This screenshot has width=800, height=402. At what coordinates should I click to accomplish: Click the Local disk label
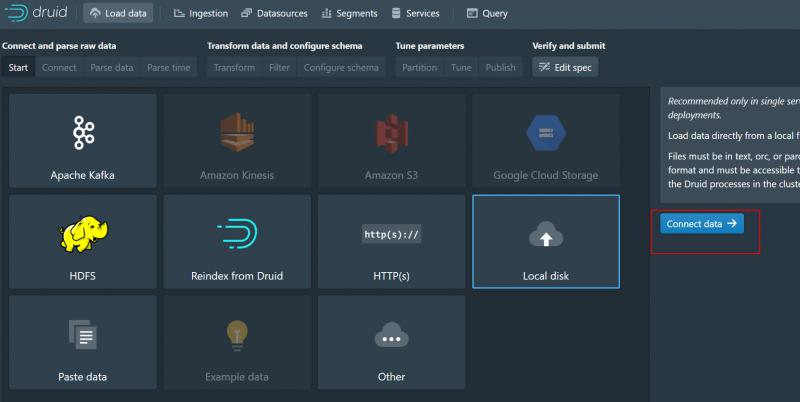tap(546, 276)
